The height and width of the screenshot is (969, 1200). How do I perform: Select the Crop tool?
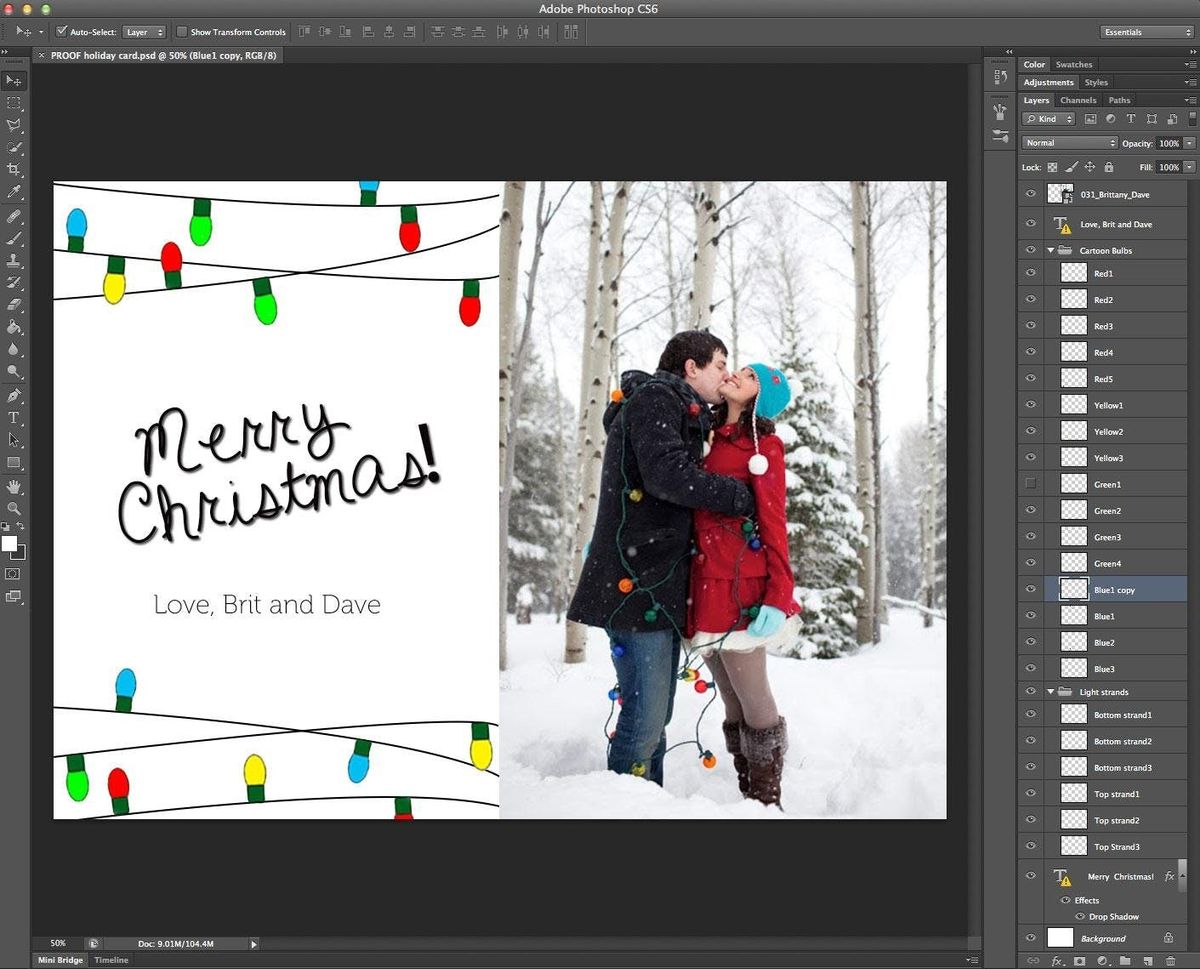pyautogui.click(x=14, y=170)
